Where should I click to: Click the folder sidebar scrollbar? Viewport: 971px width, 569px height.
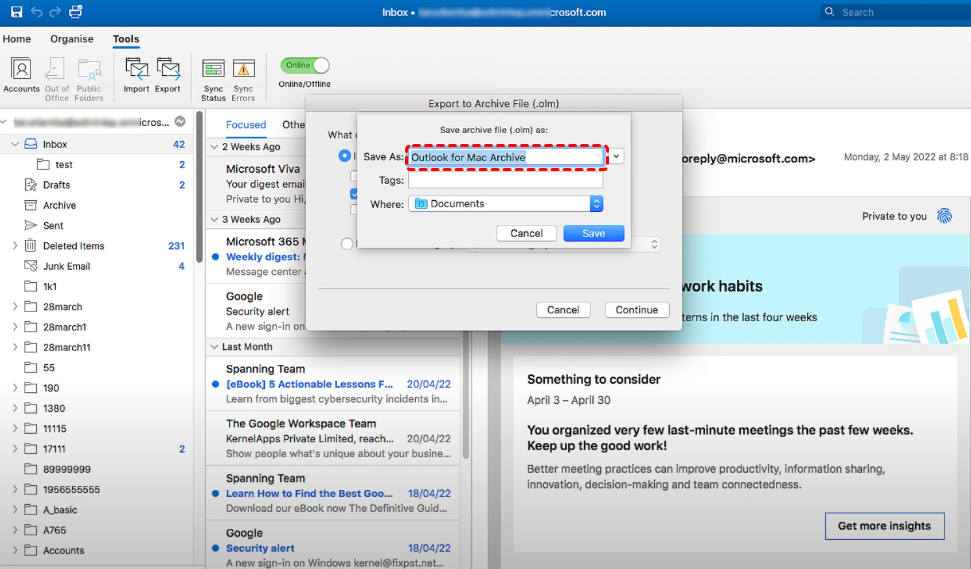(x=199, y=187)
